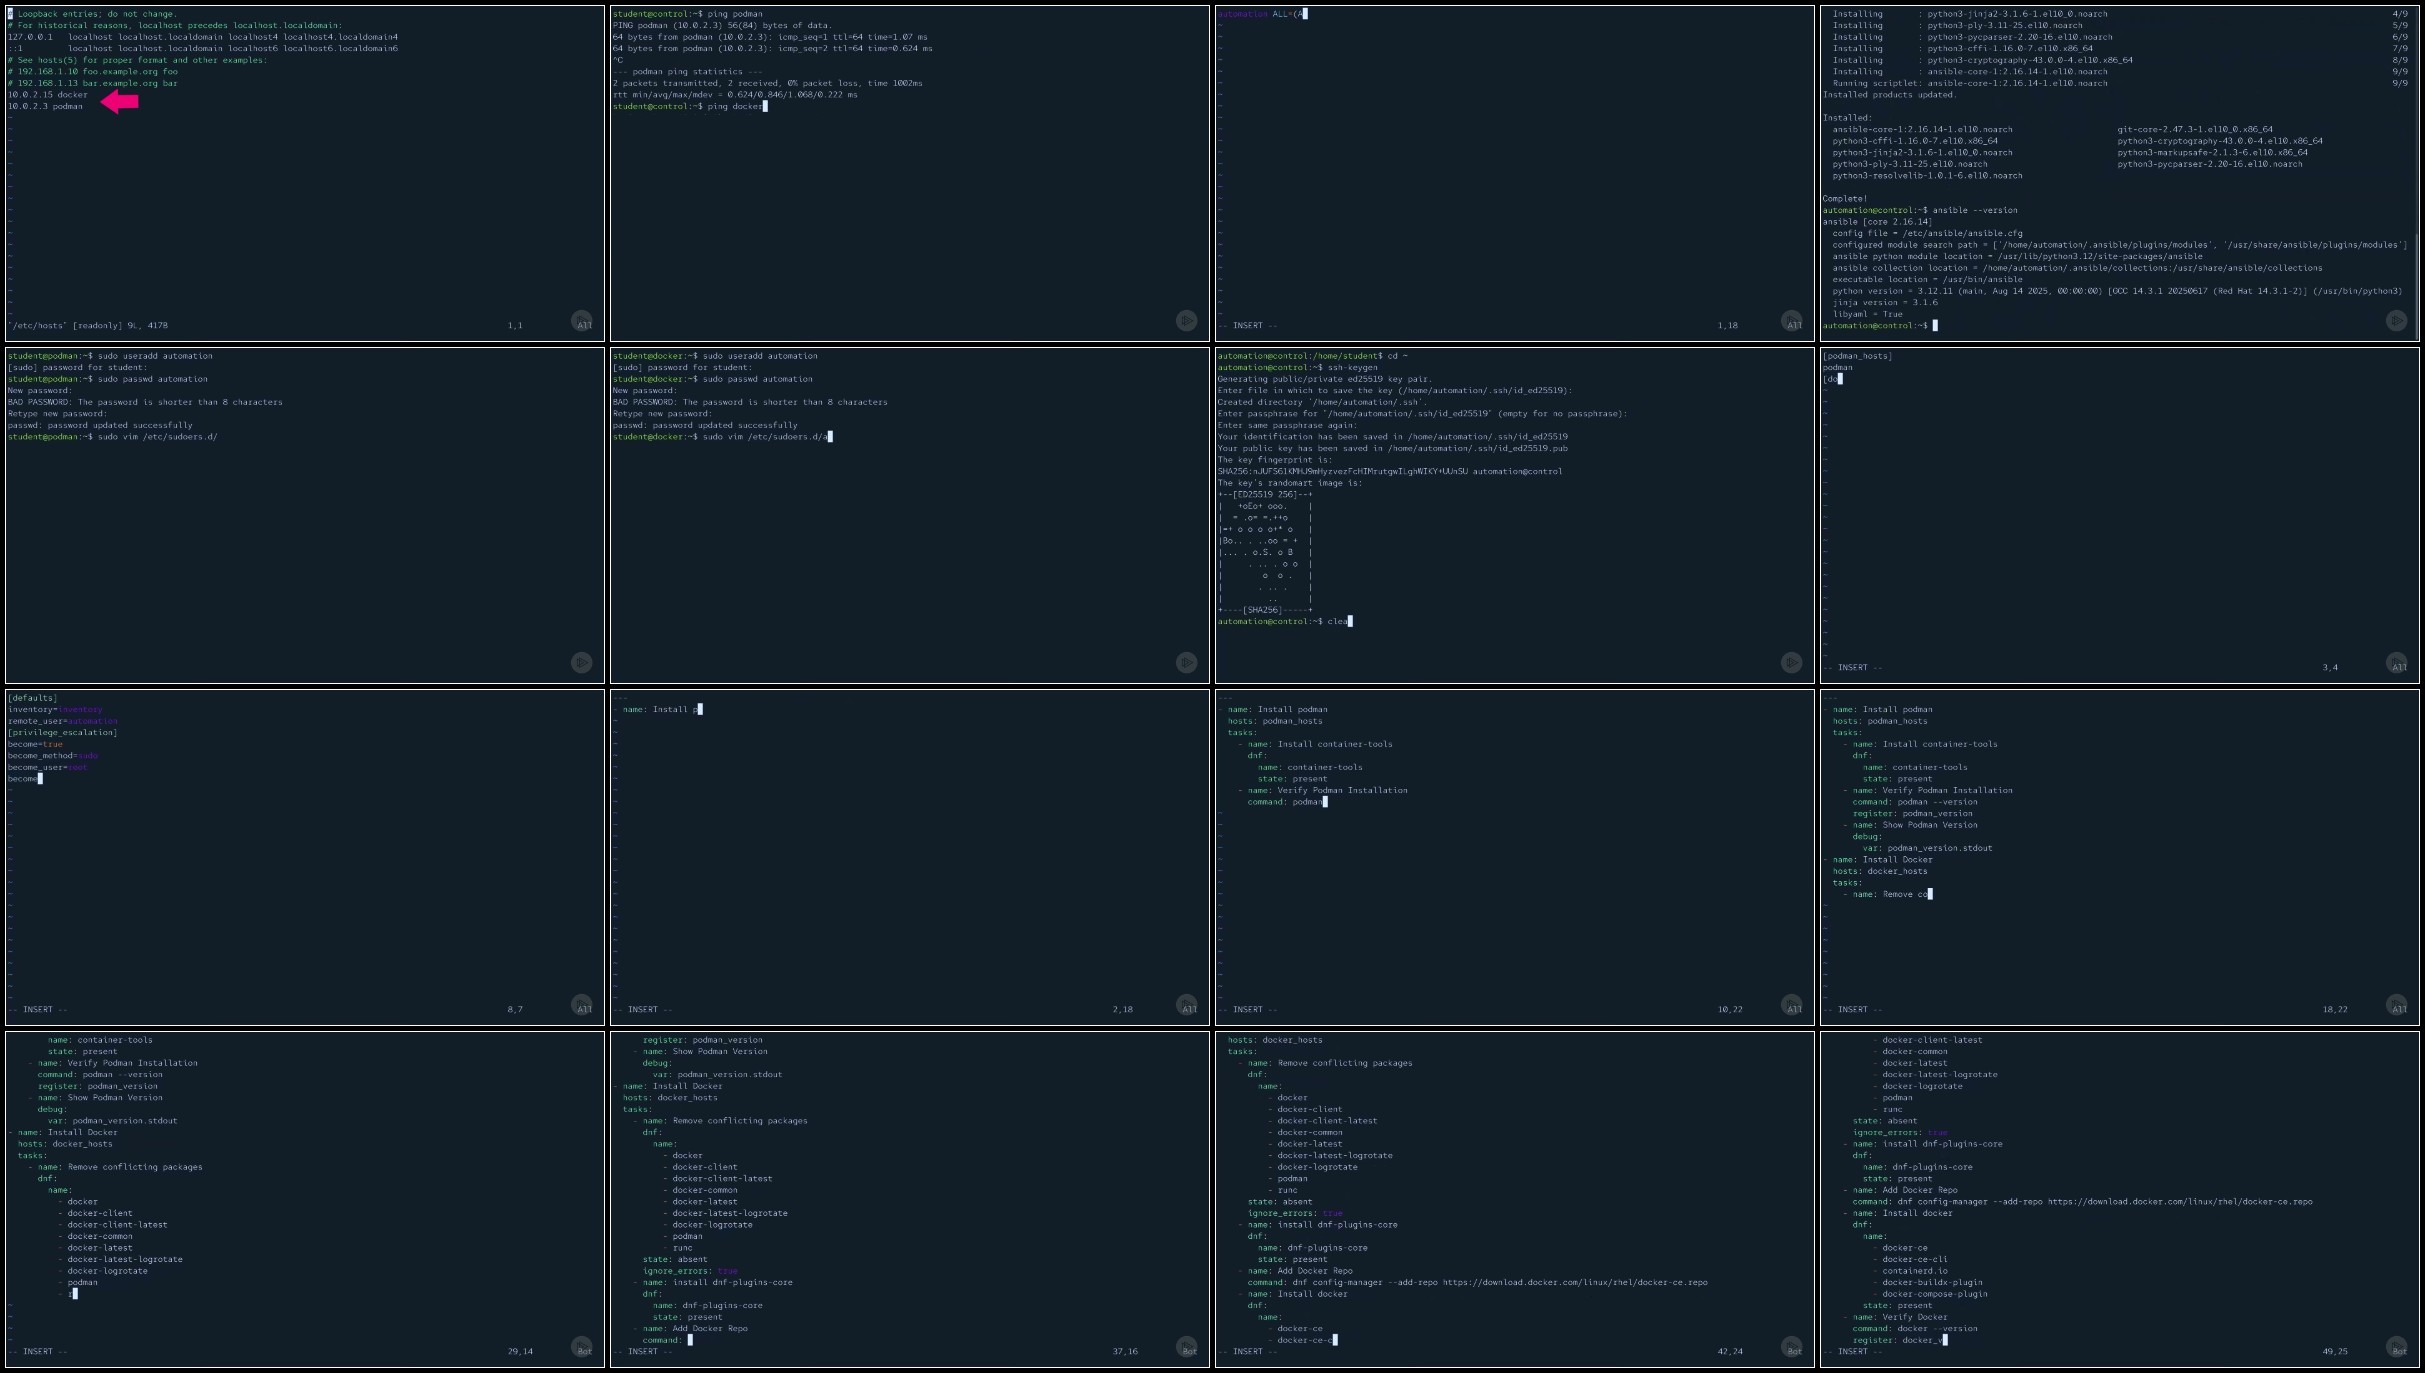2425x1373 pixels.
Task: Click play icon in the ansible --version frame
Action: click(x=2396, y=321)
